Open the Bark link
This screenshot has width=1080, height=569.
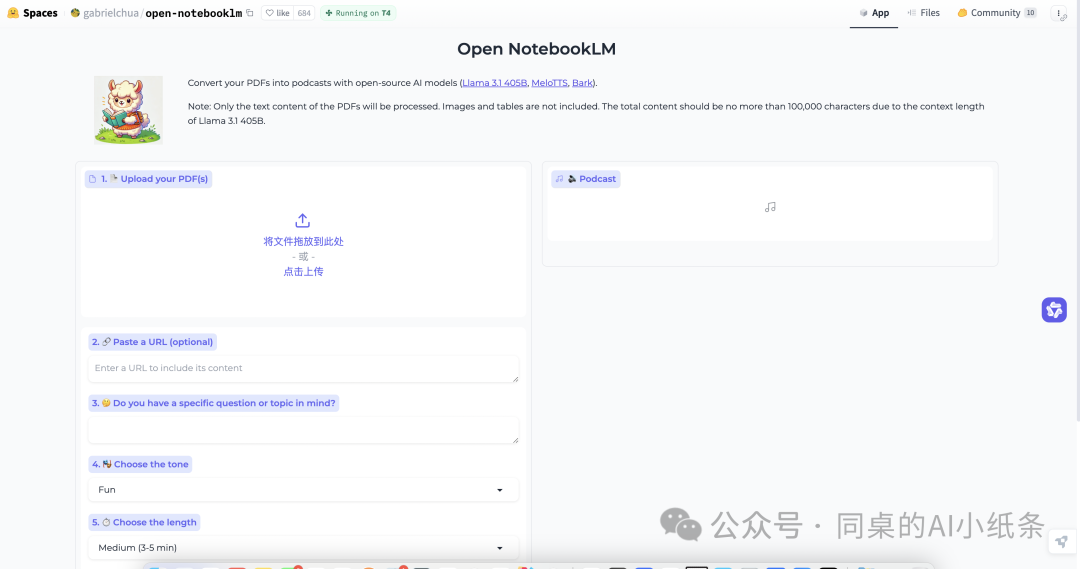(x=582, y=83)
